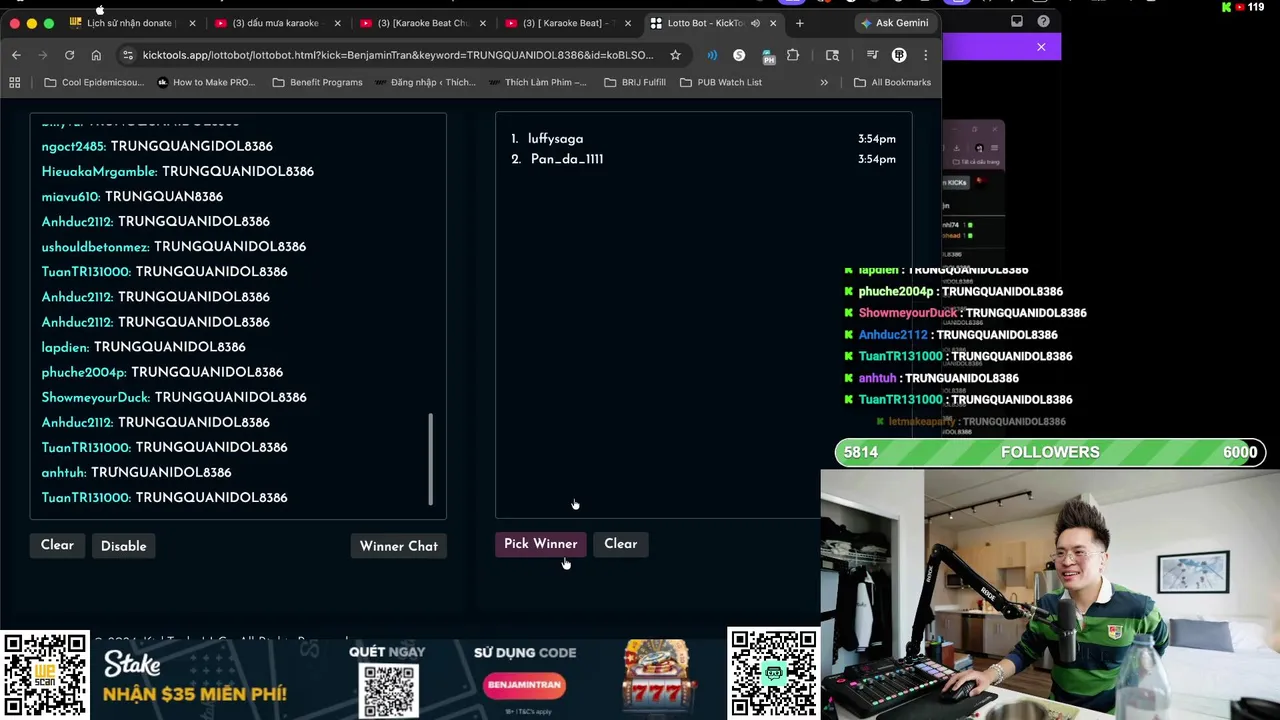
Task: Reload the Lotto Bot page
Action: tap(69, 55)
